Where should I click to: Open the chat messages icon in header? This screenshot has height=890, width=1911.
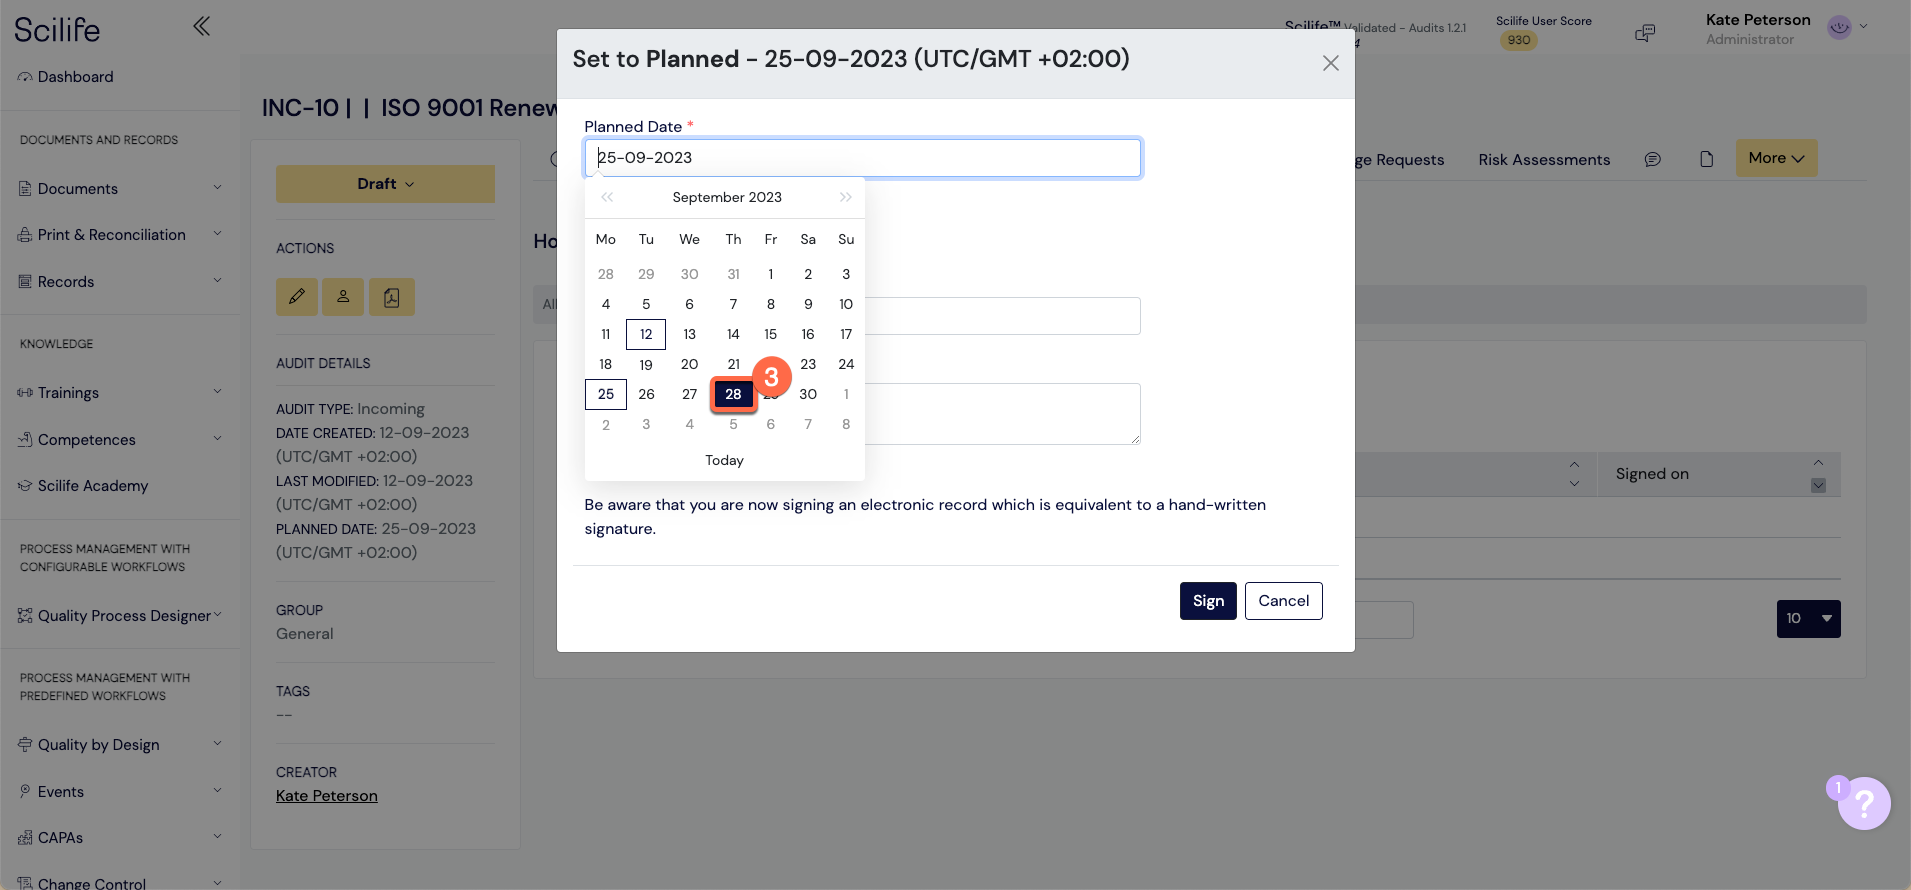[1645, 34]
